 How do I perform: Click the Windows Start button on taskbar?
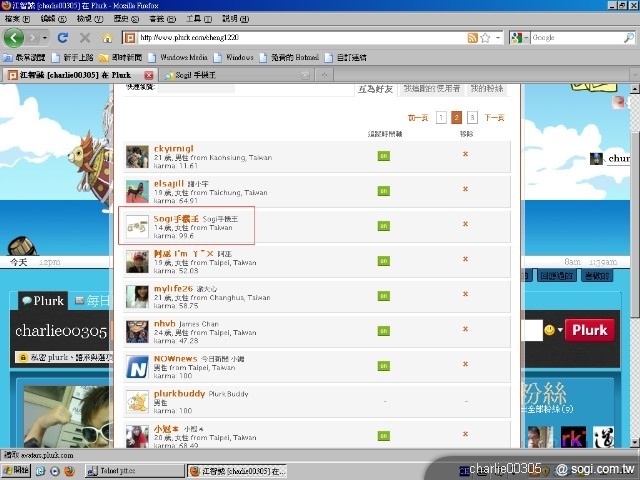[16, 469]
